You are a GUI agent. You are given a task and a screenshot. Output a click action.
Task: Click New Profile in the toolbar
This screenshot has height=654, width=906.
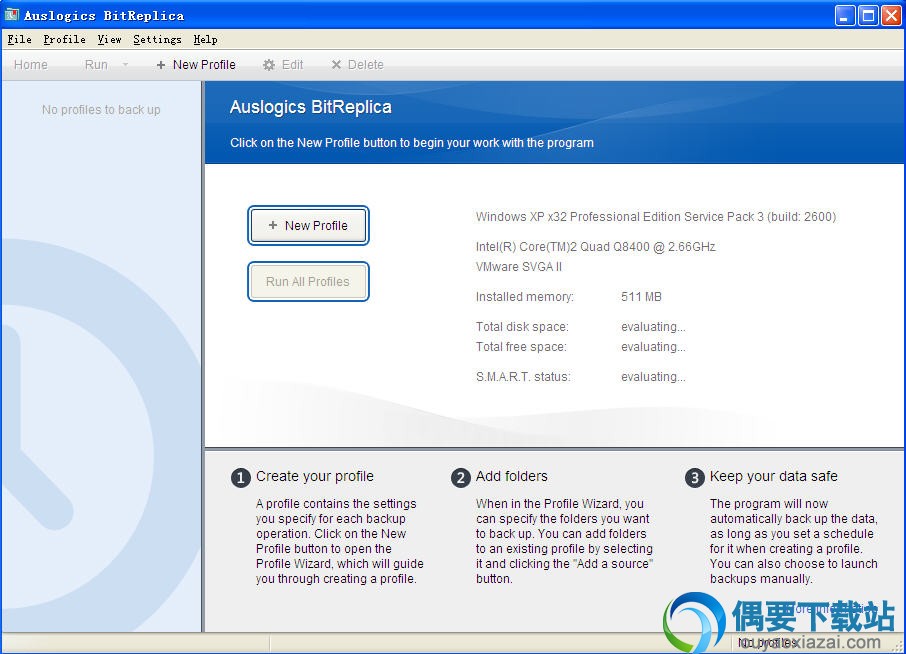click(x=196, y=65)
